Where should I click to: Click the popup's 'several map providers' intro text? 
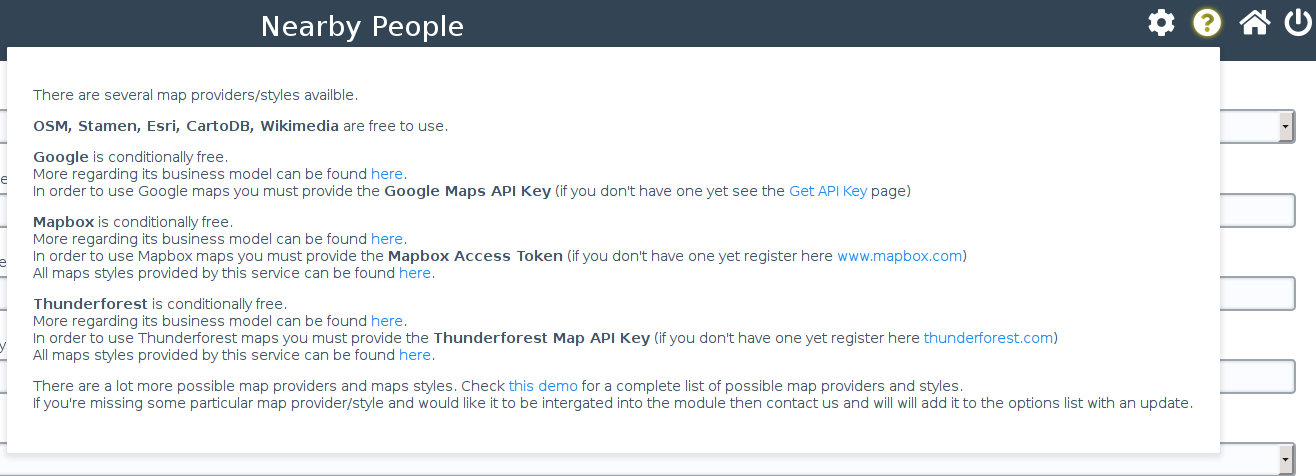[195, 95]
